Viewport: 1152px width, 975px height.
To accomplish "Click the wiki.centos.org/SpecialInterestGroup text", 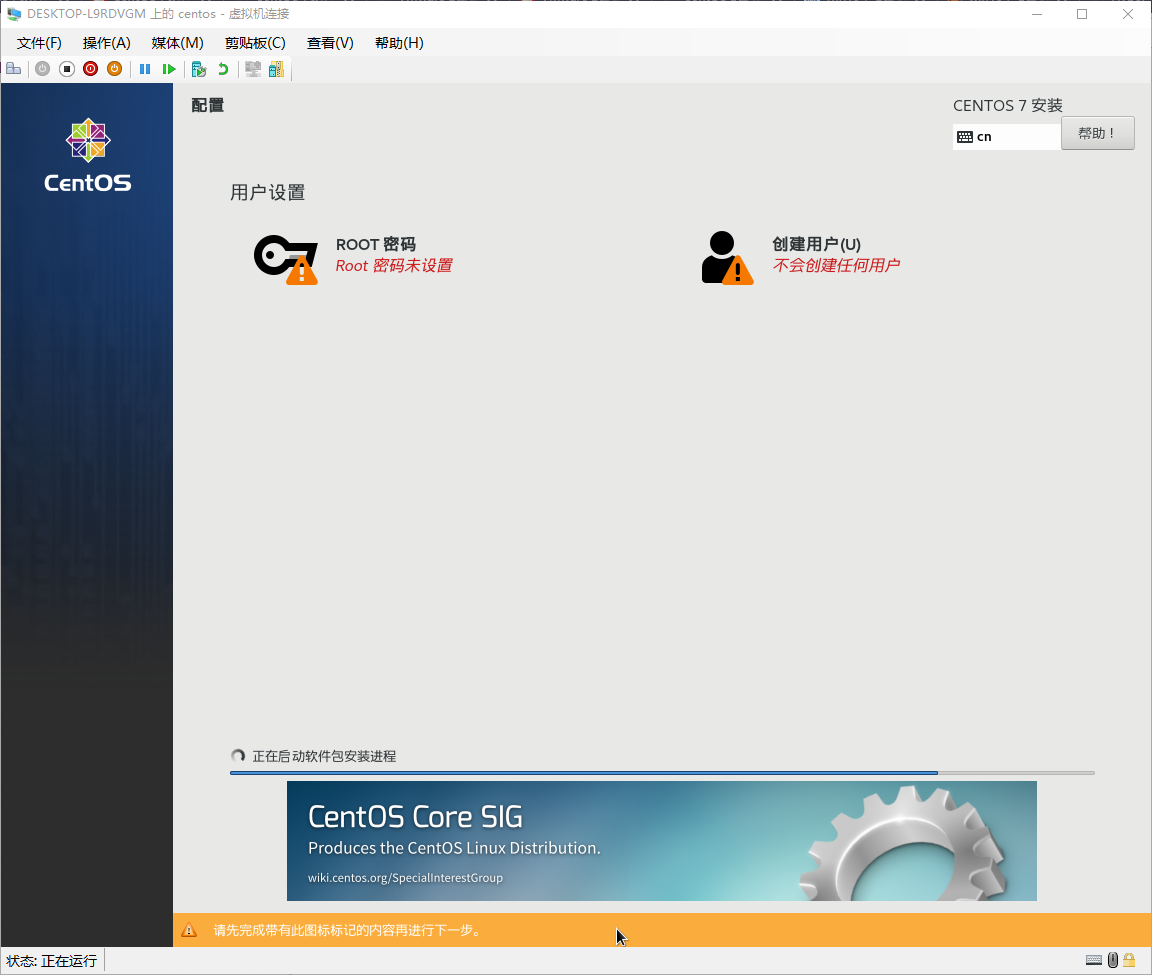I will (x=405, y=877).
